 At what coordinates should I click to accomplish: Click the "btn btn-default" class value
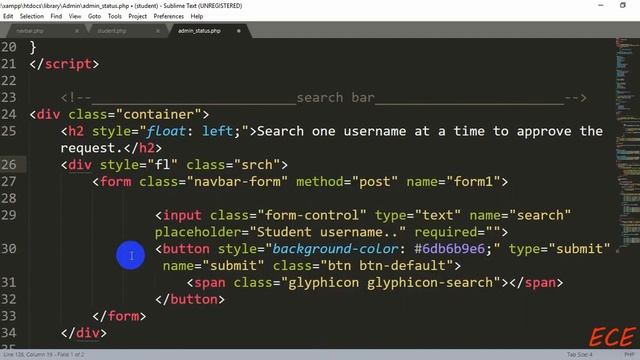(x=387, y=266)
